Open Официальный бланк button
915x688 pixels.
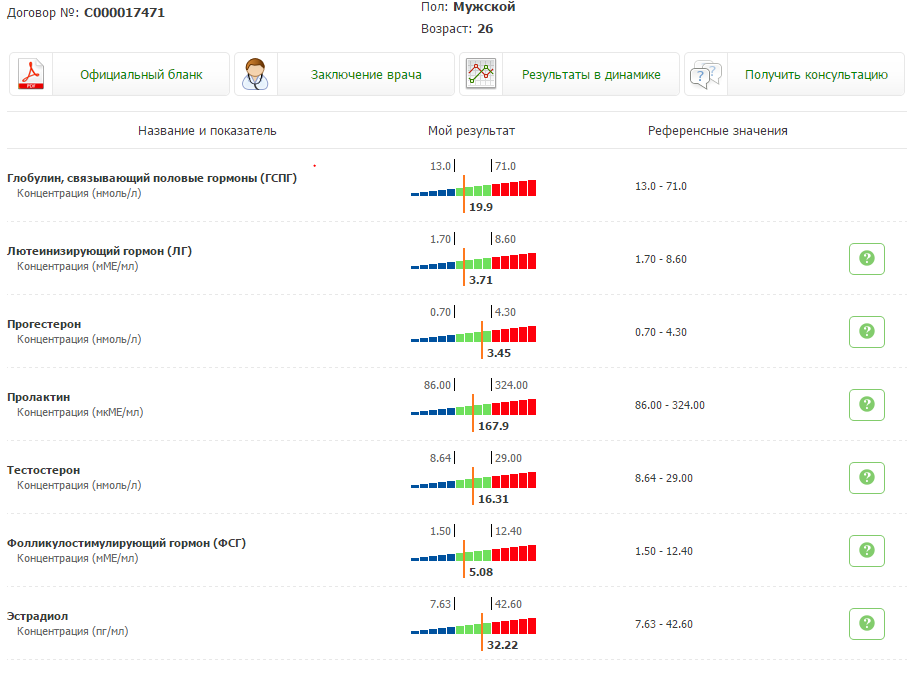click(141, 75)
